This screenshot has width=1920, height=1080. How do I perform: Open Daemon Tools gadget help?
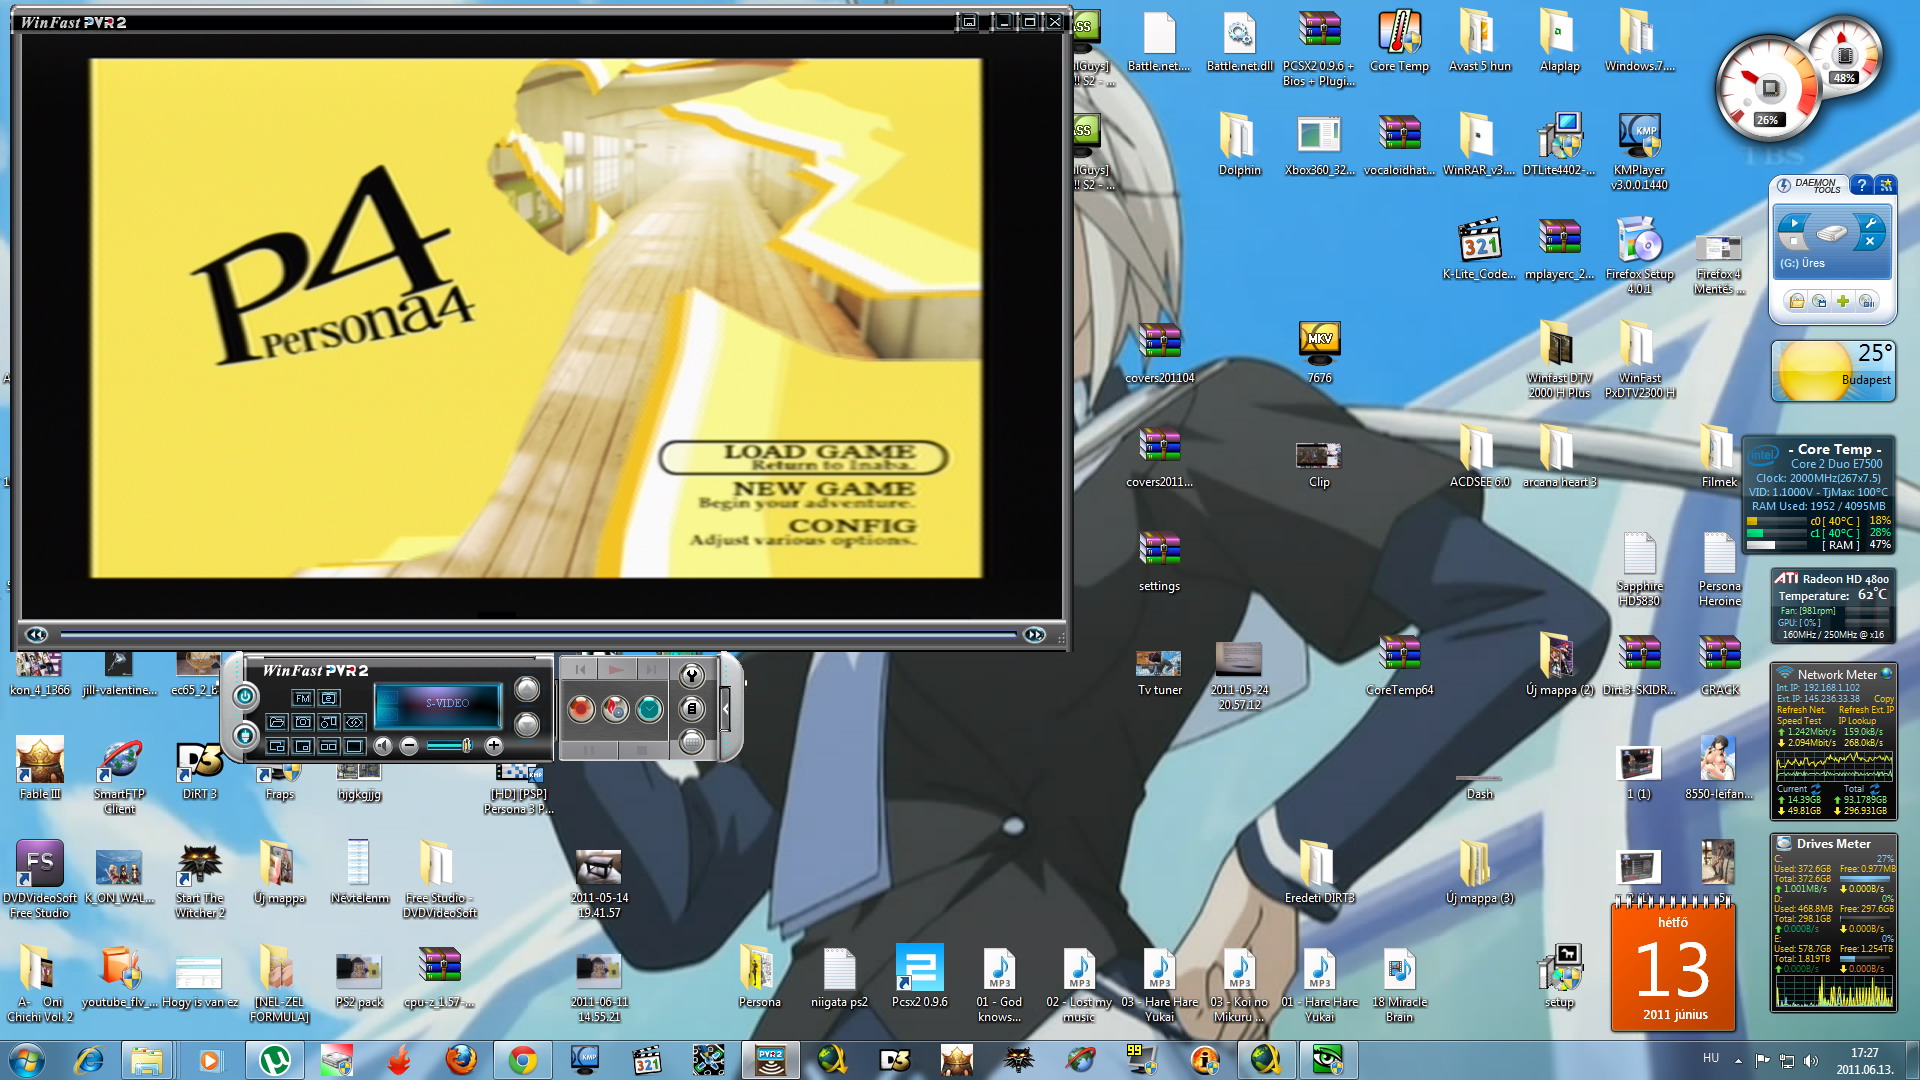pyautogui.click(x=1862, y=185)
